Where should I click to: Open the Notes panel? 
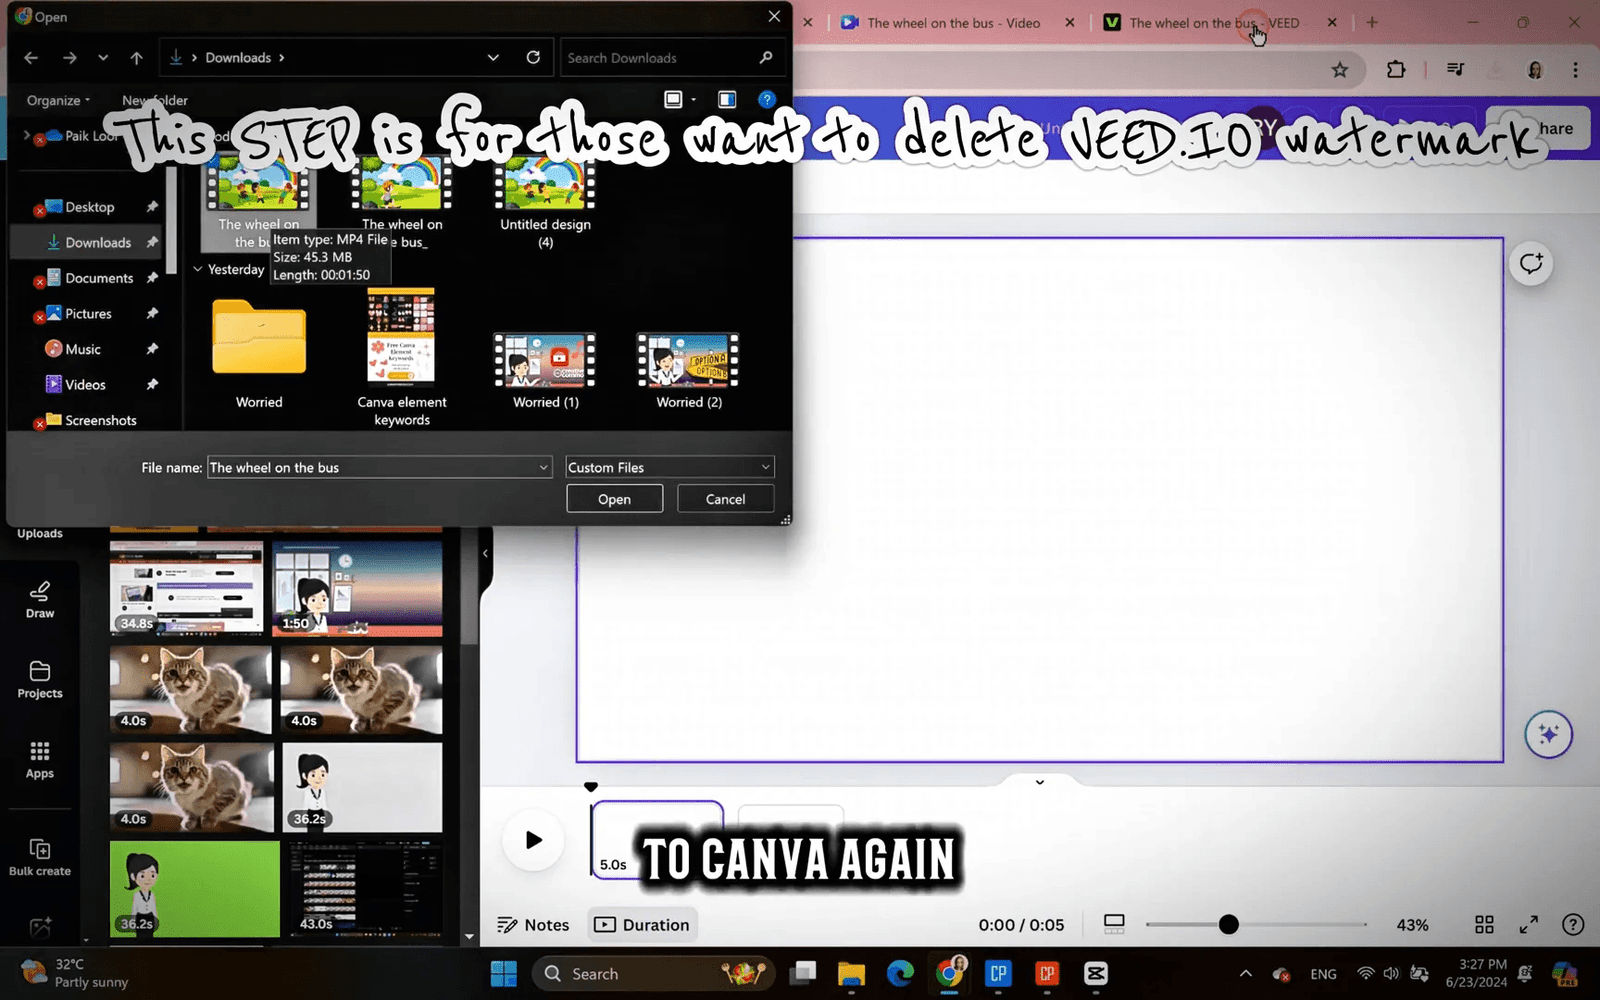533,925
